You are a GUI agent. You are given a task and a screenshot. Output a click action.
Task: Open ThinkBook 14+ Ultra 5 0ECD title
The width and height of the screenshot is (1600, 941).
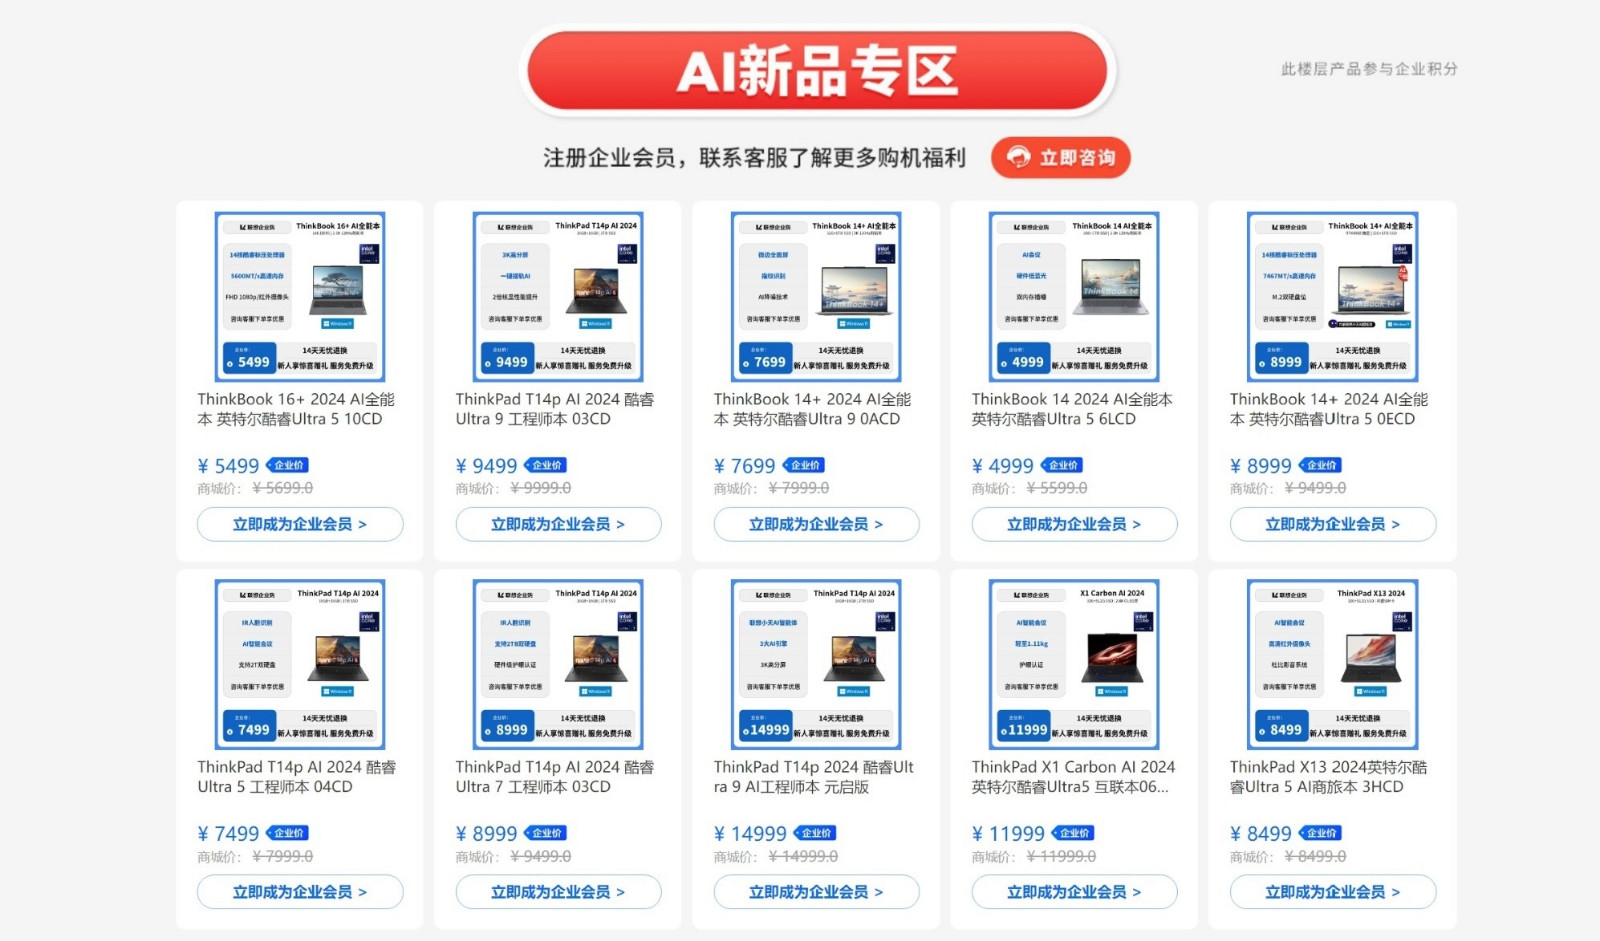pos(1329,409)
